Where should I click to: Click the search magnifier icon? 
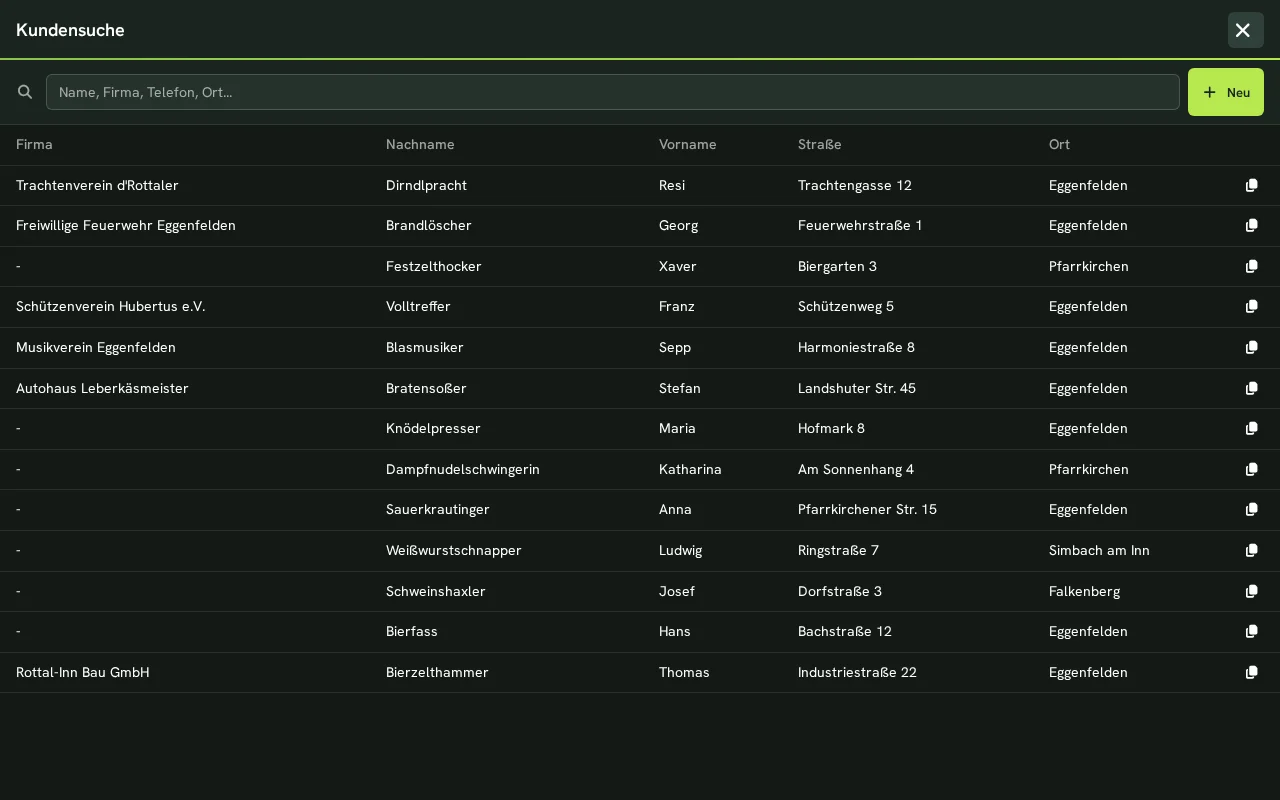tap(25, 92)
